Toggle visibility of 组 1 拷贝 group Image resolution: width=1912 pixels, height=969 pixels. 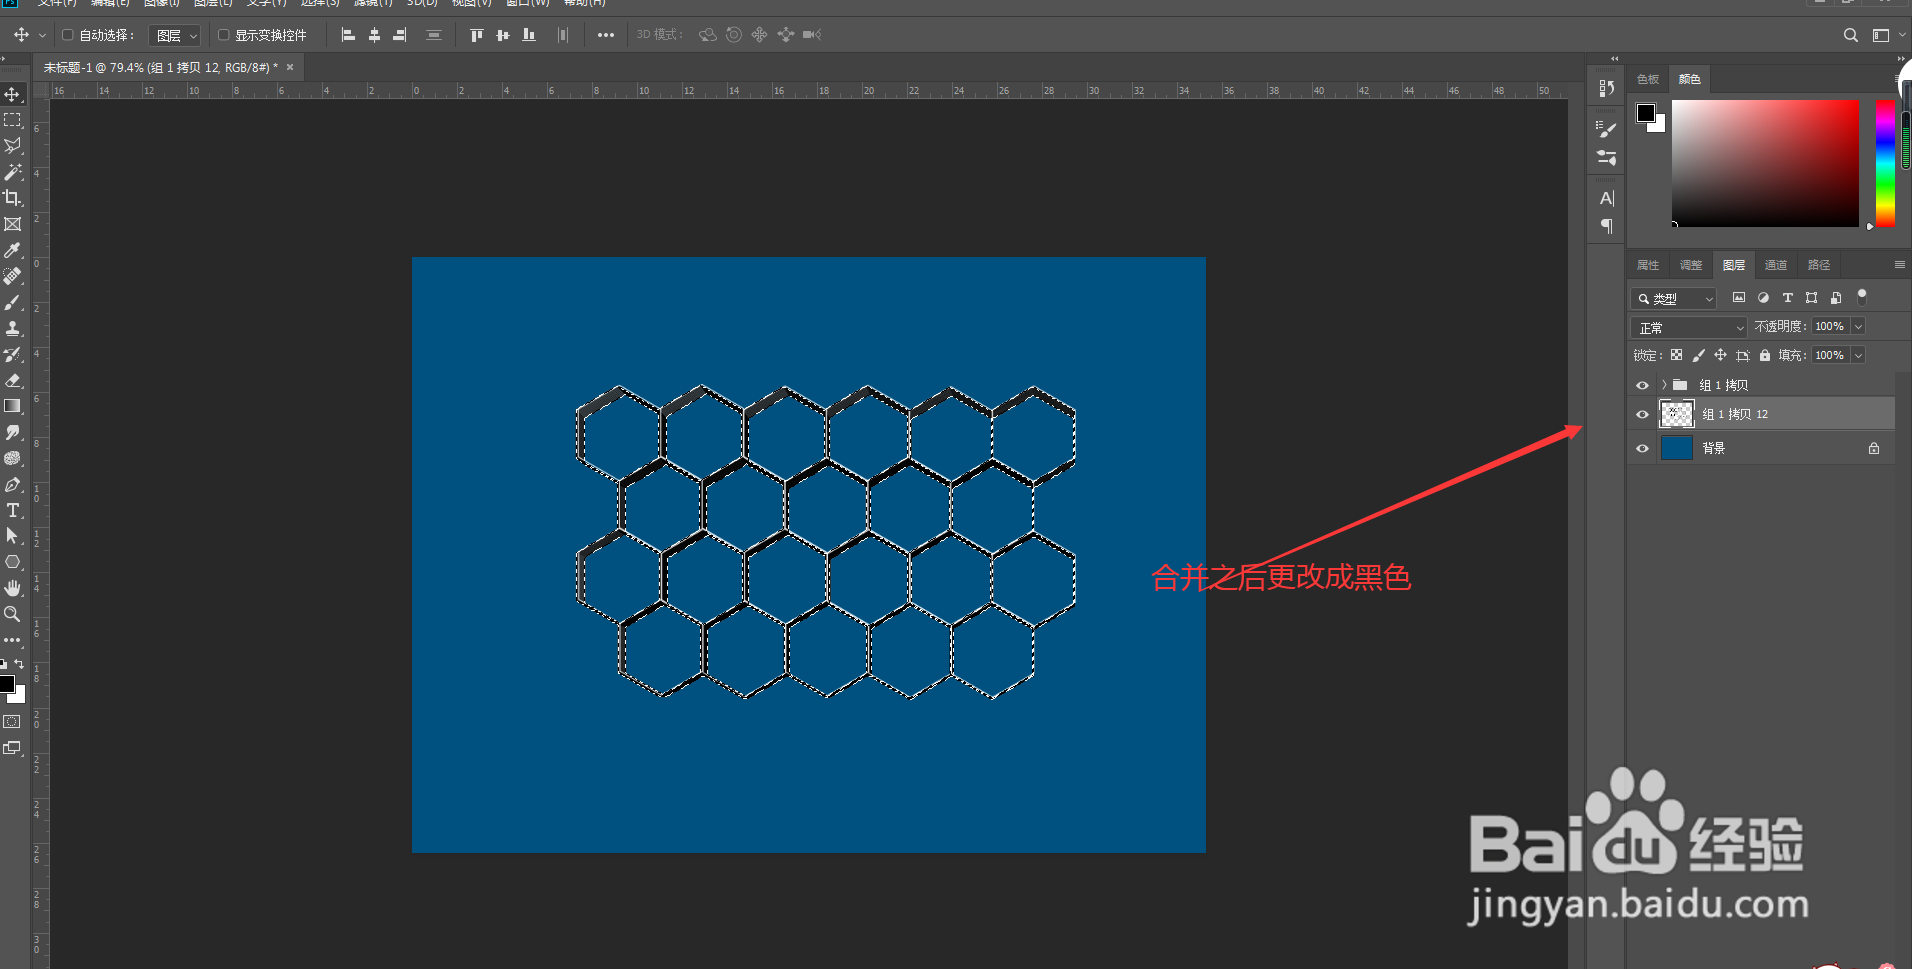point(1642,385)
